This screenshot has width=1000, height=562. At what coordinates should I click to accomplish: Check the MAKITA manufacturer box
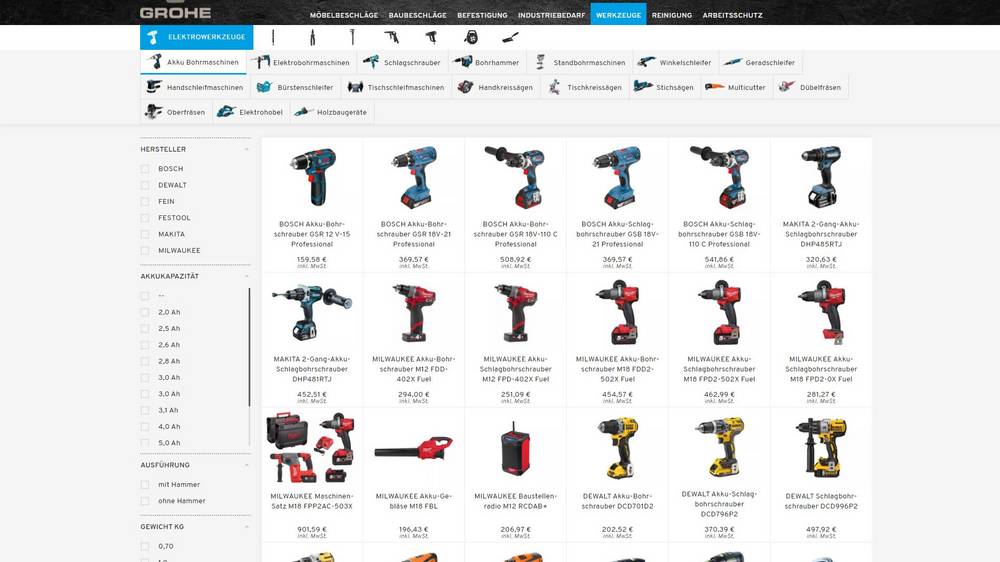pyautogui.click(x=145, y=234)
